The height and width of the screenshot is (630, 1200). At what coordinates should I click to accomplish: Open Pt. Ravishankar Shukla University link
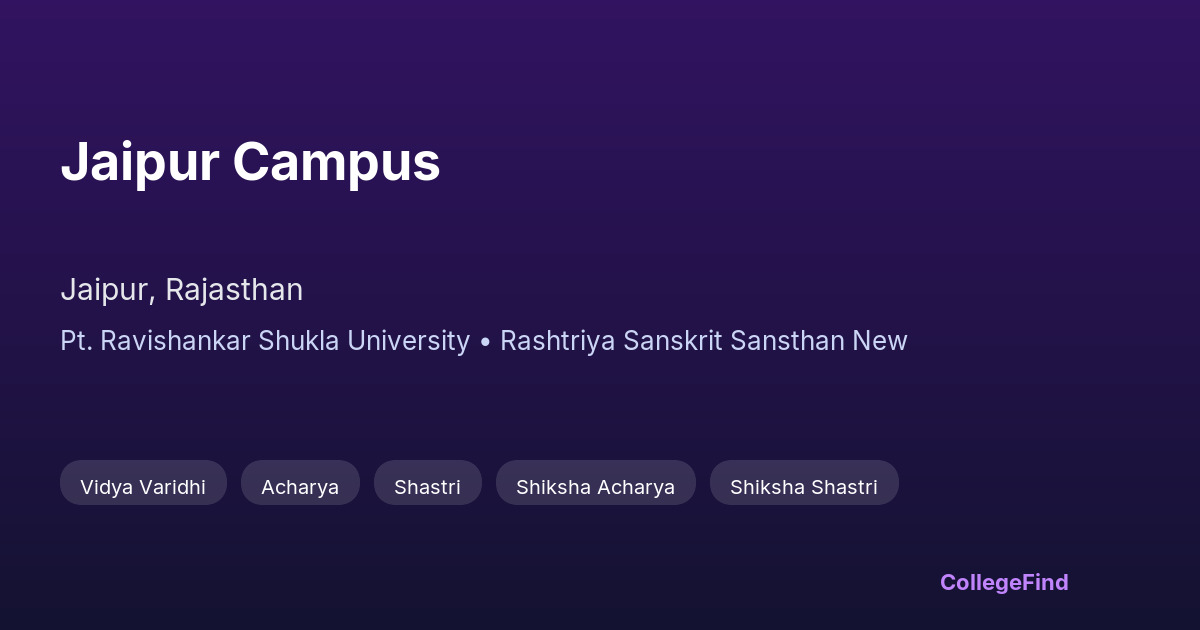pyautogui.click(x=264, y=341)
